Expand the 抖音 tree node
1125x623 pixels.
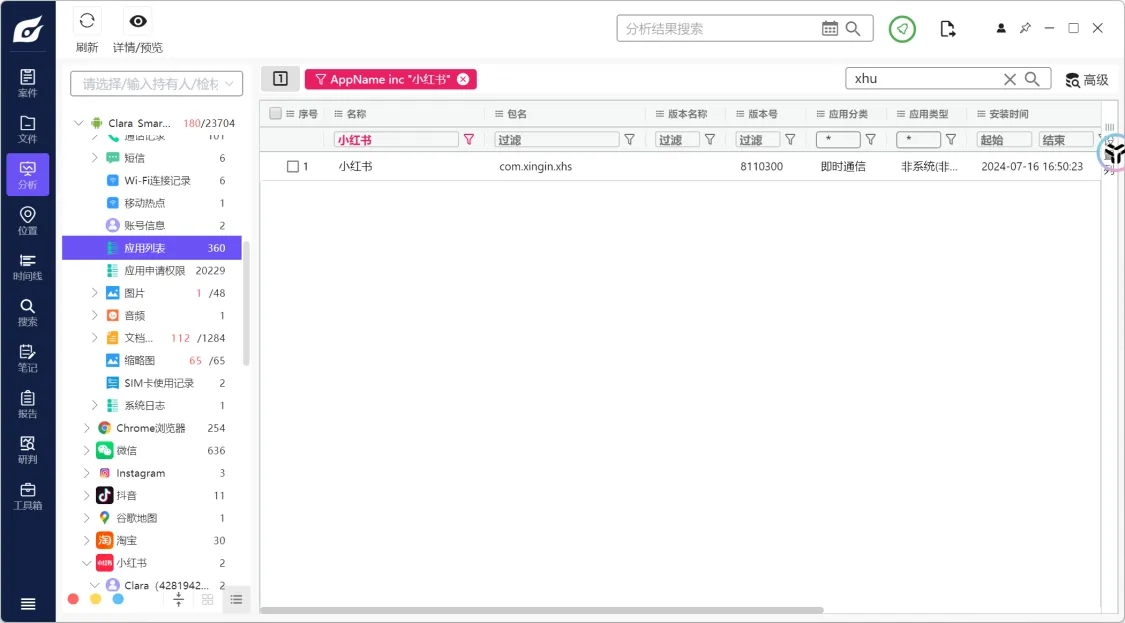click(87, 495)
